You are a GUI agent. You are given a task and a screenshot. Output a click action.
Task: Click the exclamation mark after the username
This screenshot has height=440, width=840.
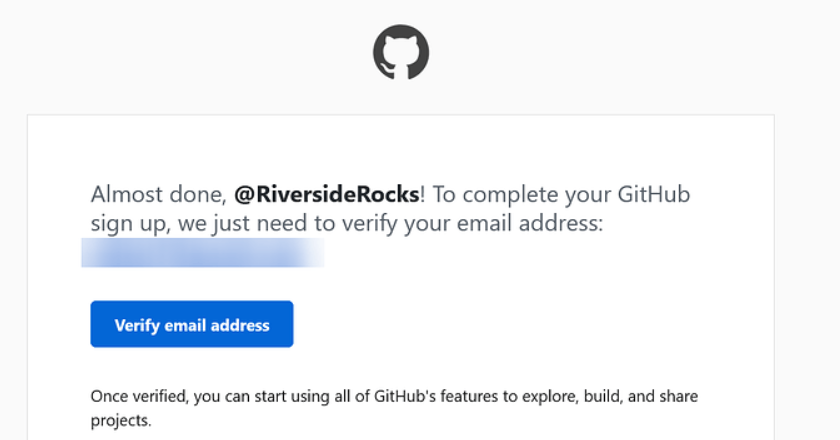pyautogui.click(x=424, y=194)
